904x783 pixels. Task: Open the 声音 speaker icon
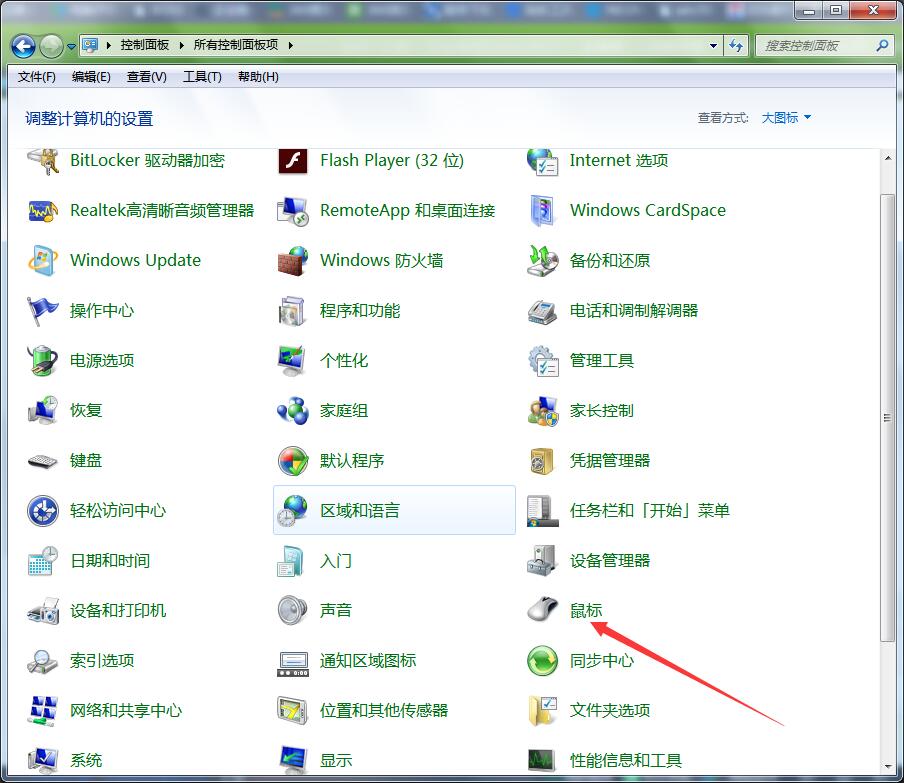click(293, 610)
